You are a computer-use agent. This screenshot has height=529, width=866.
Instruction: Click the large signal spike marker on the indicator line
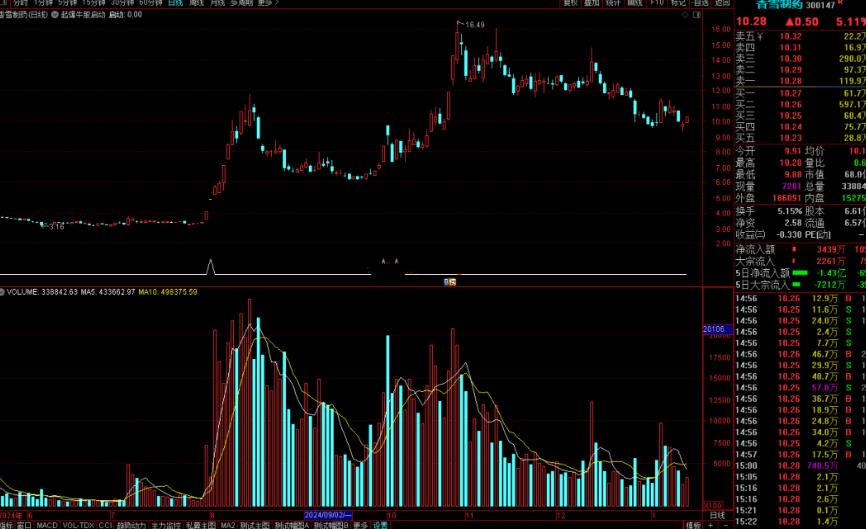click(x=210, y=266)
